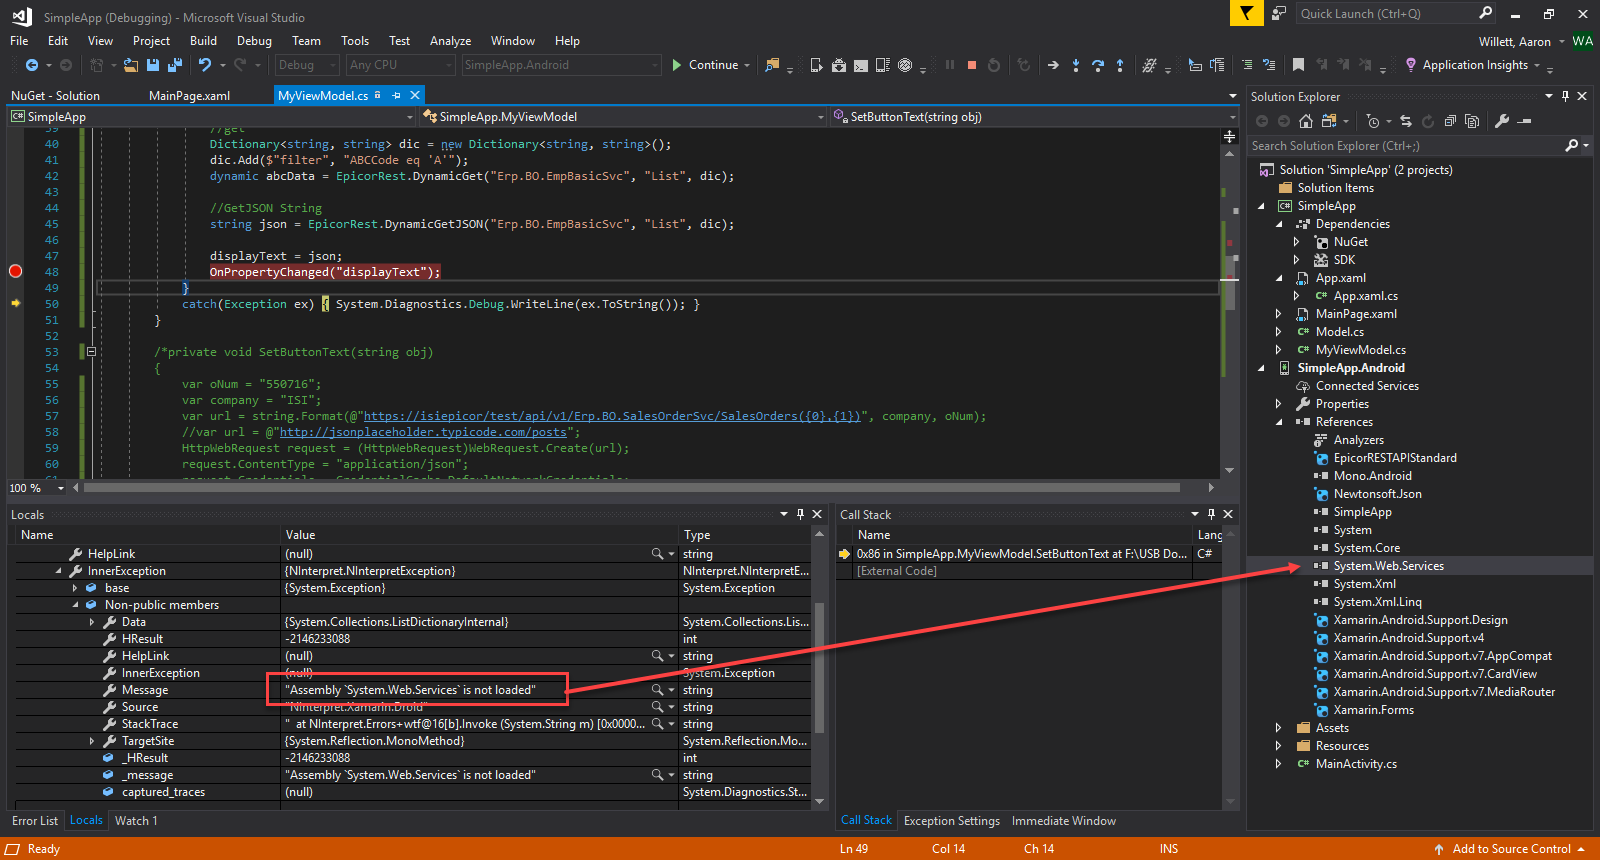Toggle the bookmark icon in toolbar
The image size is (1600, 860).
point(1298,65)
